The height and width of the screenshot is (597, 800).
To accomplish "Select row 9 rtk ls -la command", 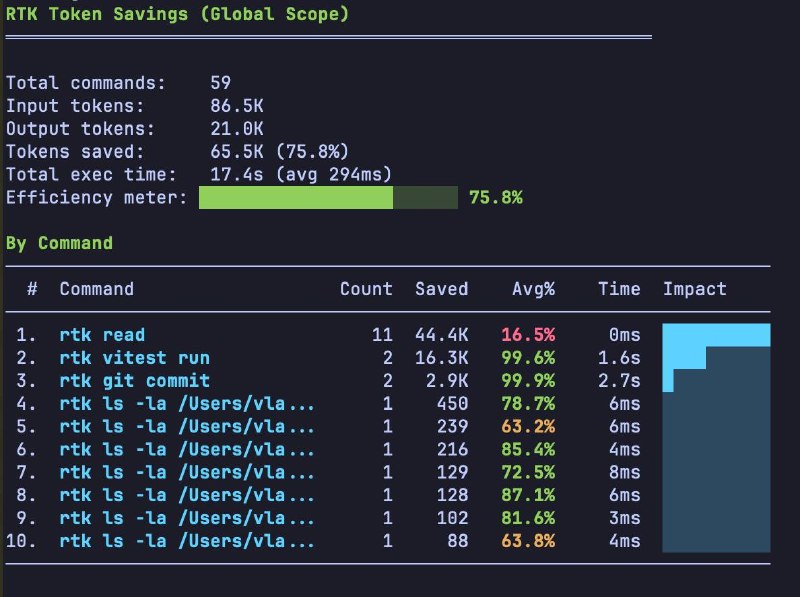I will (187, 518).
